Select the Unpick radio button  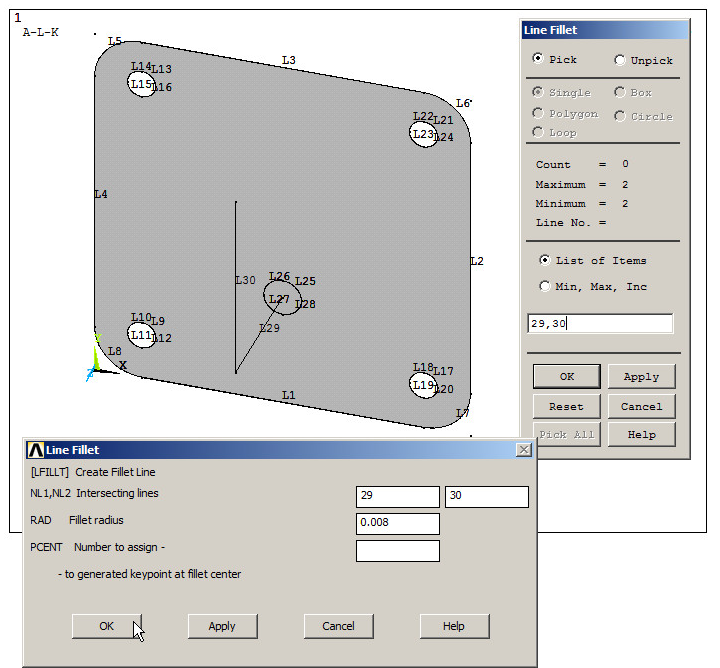click(620, 60)
